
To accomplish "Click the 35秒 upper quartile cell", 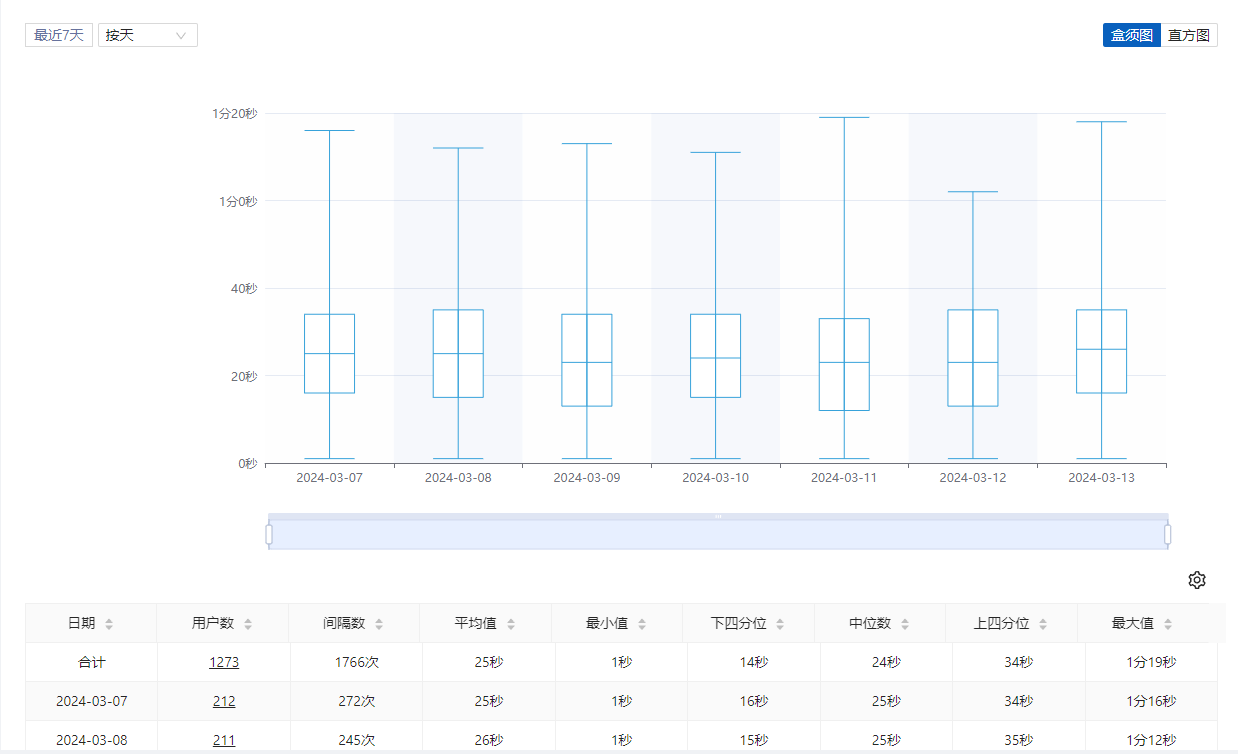I will [1018, 740].
